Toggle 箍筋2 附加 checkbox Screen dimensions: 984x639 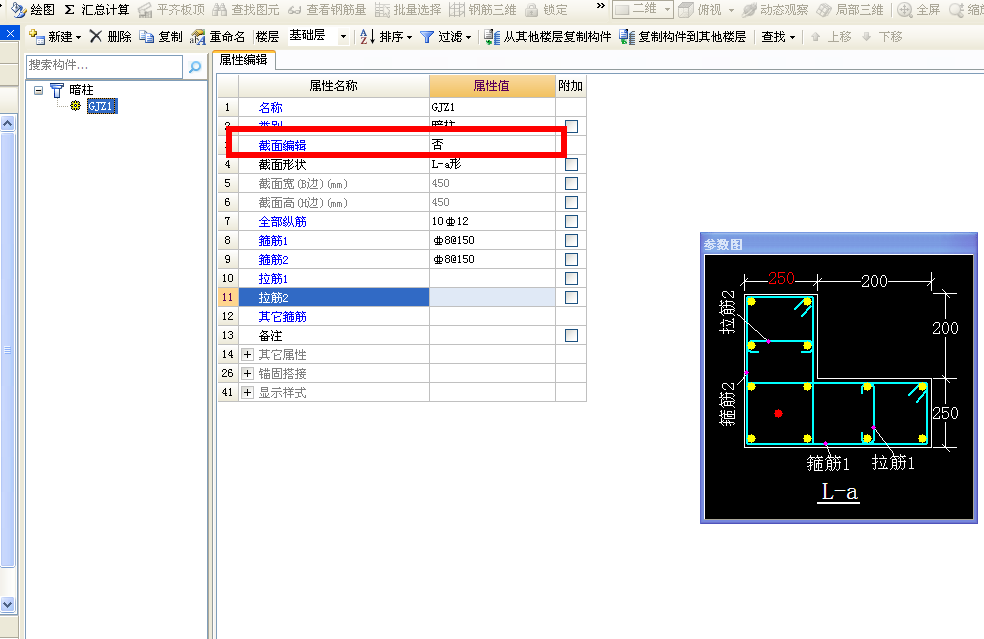pos(571,259)
